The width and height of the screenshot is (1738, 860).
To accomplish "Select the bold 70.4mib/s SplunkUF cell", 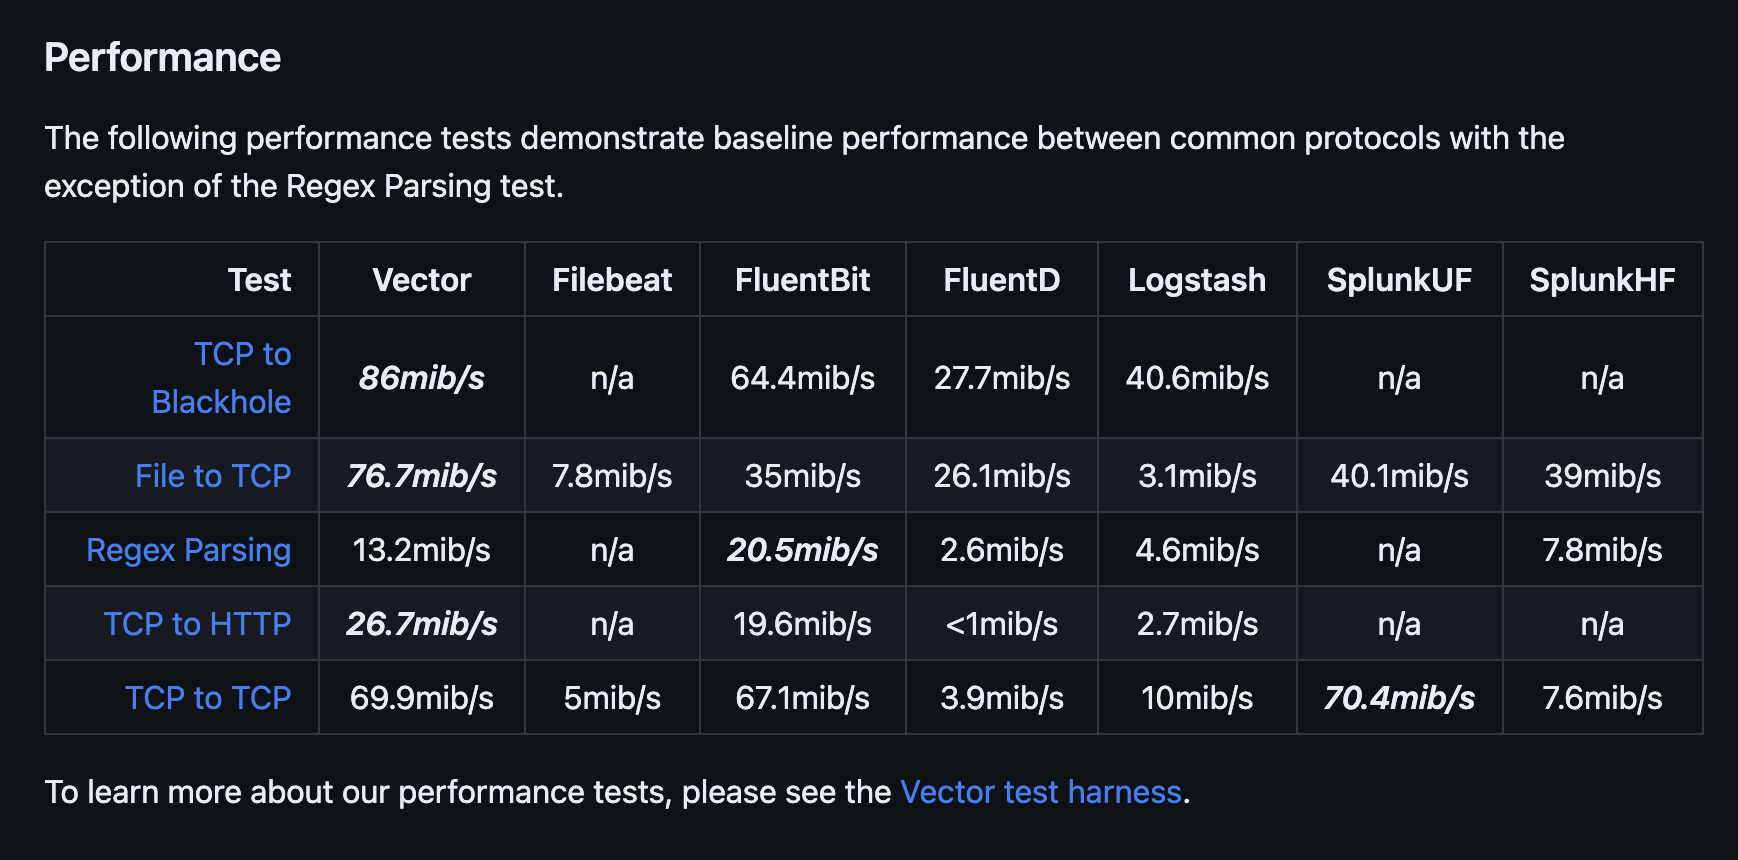I will (x=1399, y=698).
